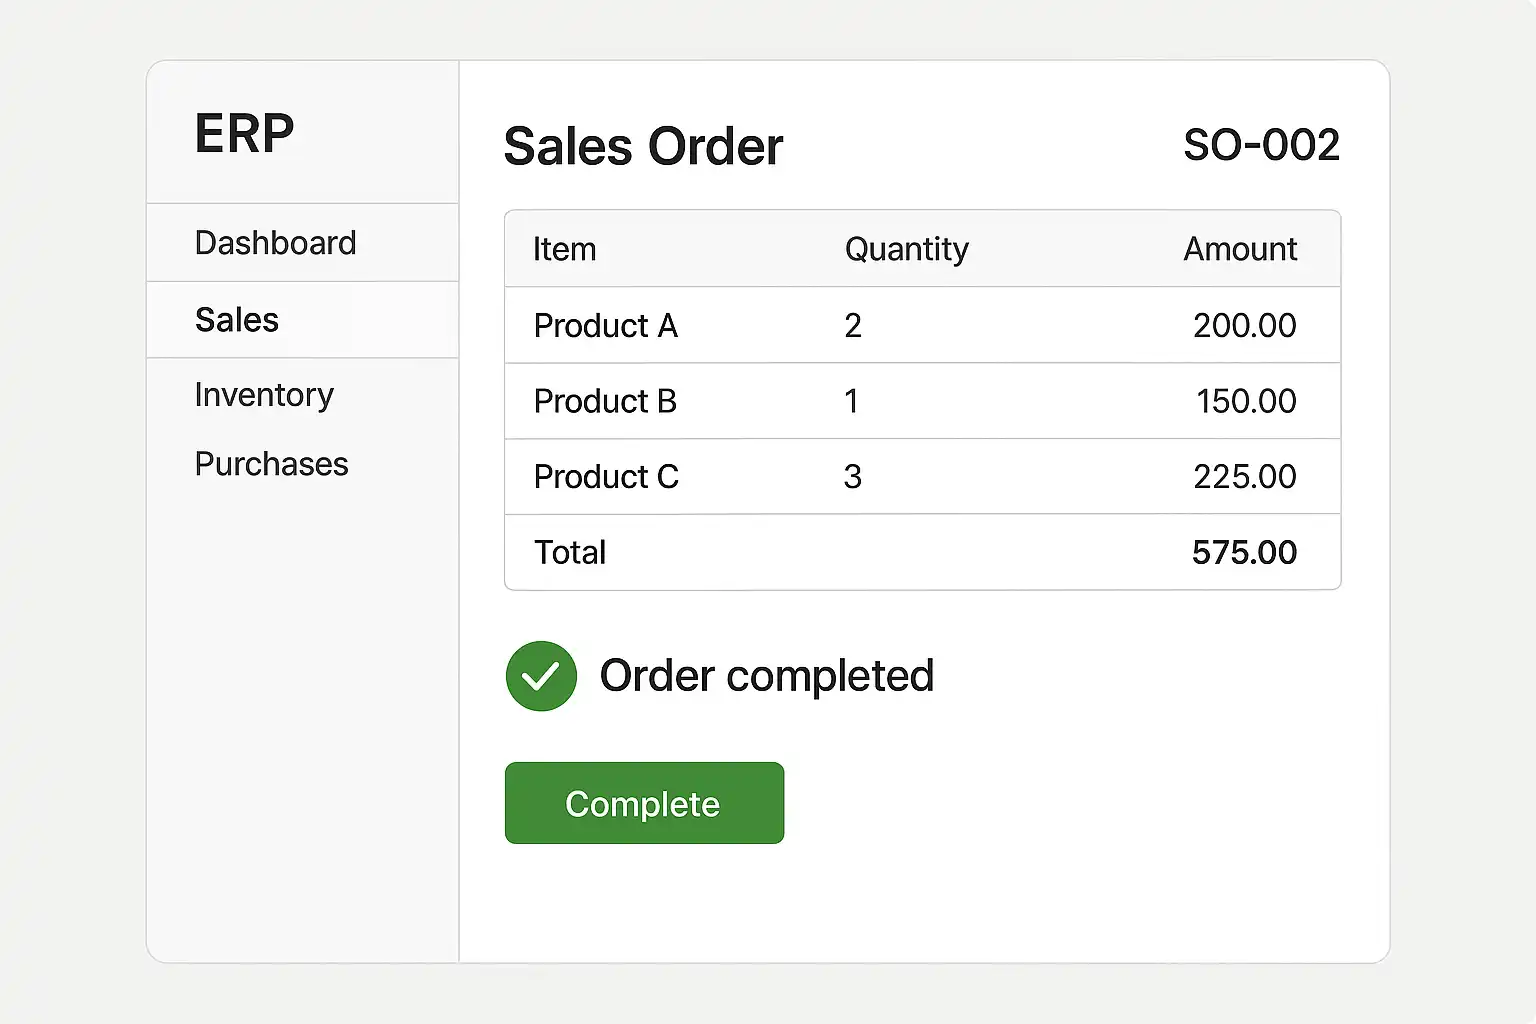Go to Inventory in the sidebar

coord(264,395)
